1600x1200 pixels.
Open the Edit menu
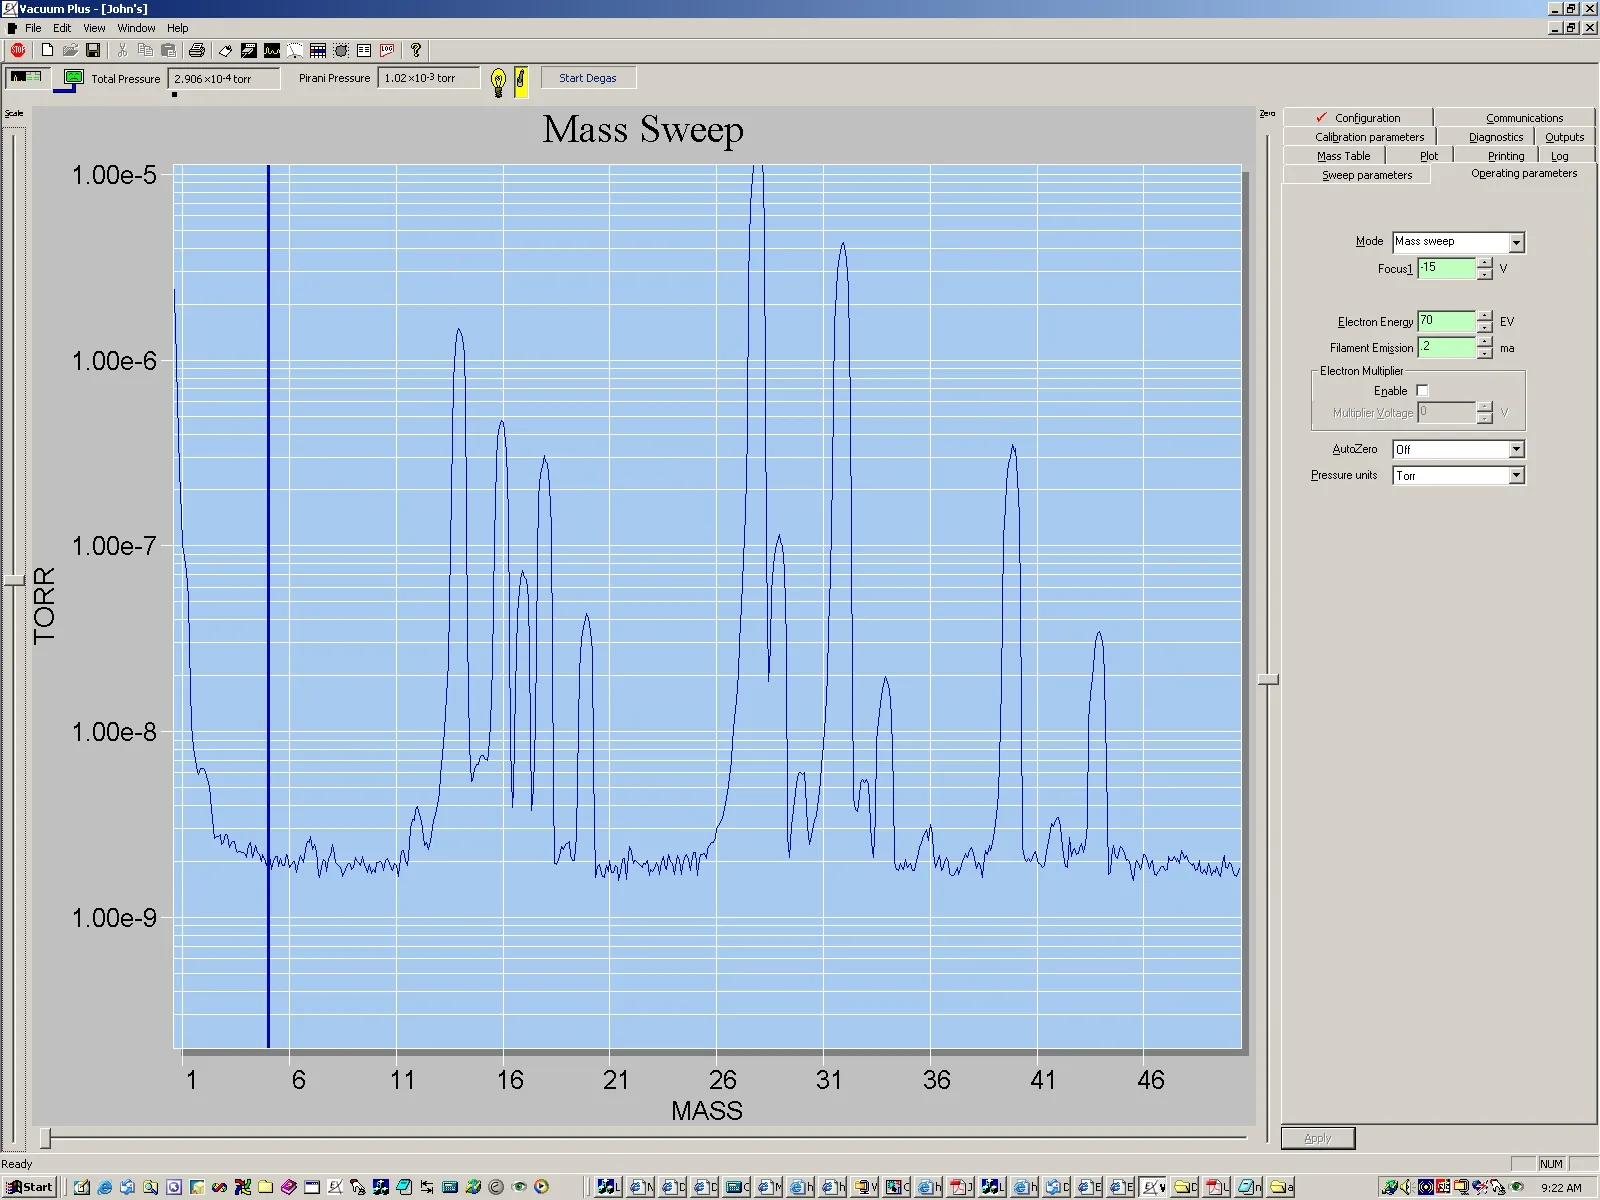coord(62,28)
